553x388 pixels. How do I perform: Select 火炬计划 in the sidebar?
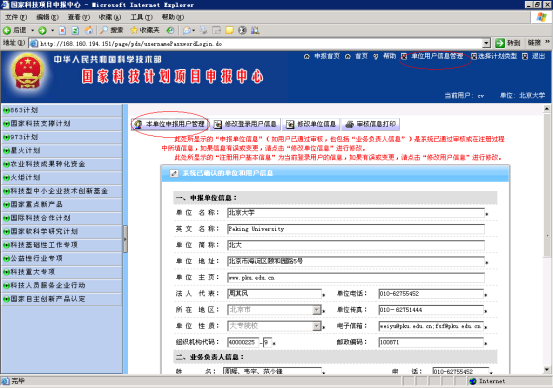[62, 177]
